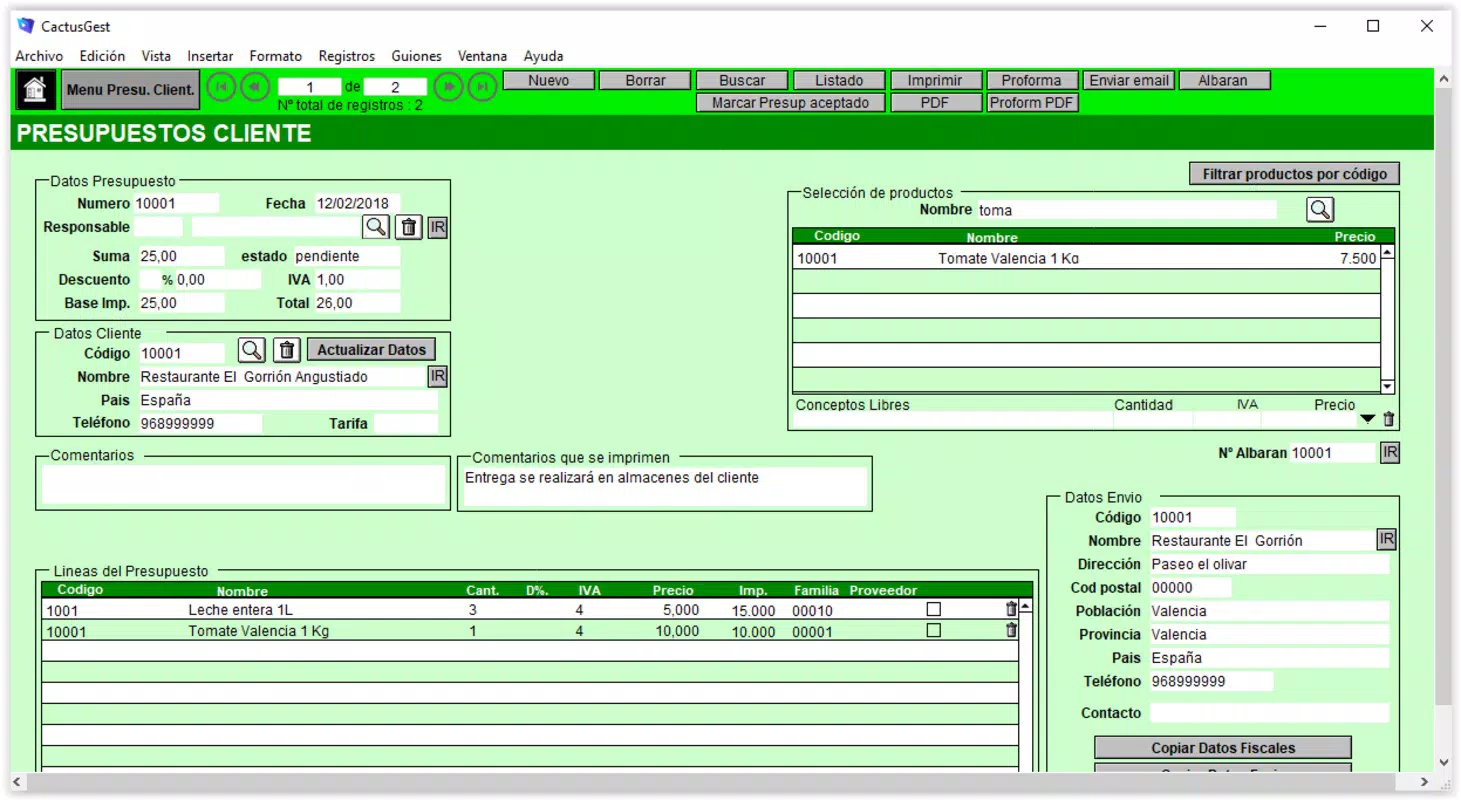Select Tomate Valencia 1 Kg product row
Image resolution: width=1461 pixels, height=800 pixels.
pos(1086,258)
